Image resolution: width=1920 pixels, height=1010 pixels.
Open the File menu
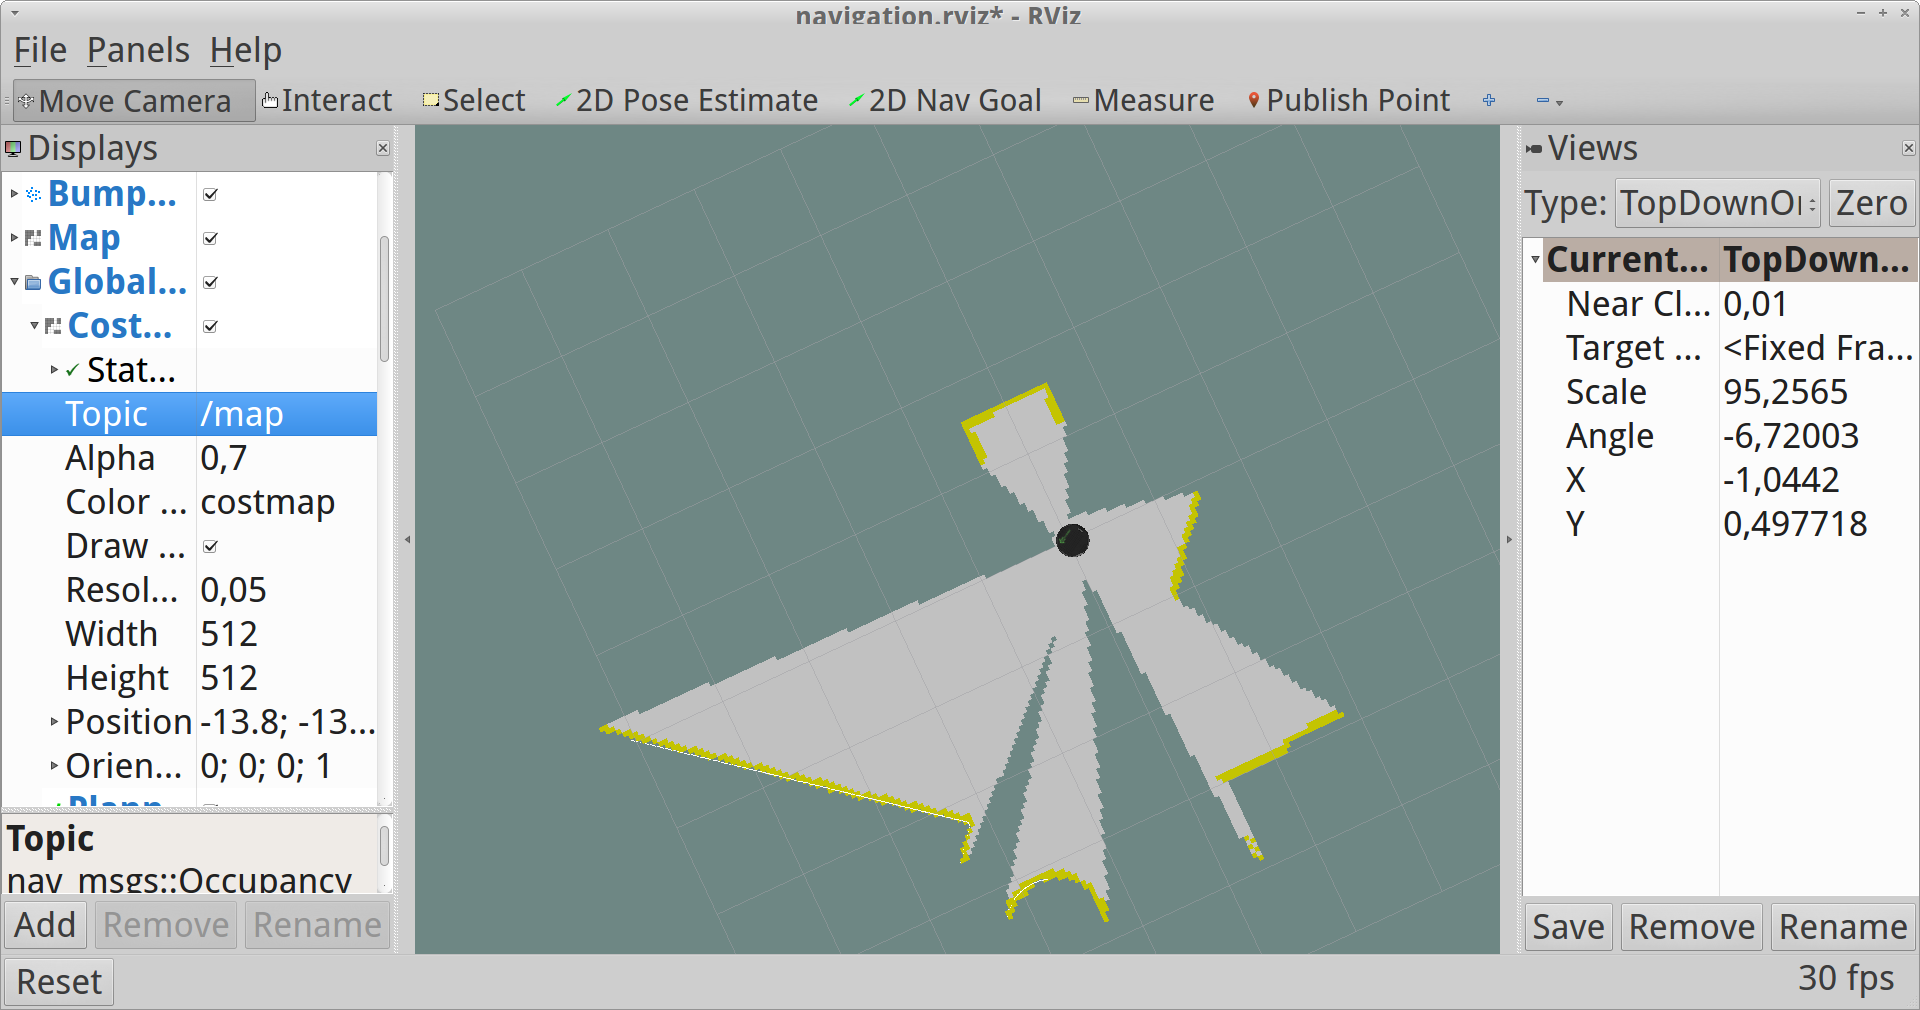pyautogui.click(x=40, y=50)
